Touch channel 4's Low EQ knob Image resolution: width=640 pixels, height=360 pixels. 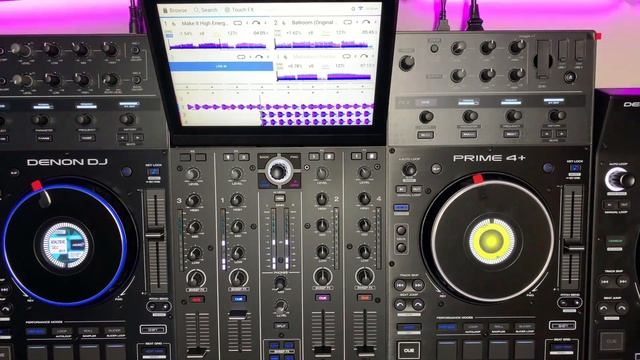tap(364, 252)
